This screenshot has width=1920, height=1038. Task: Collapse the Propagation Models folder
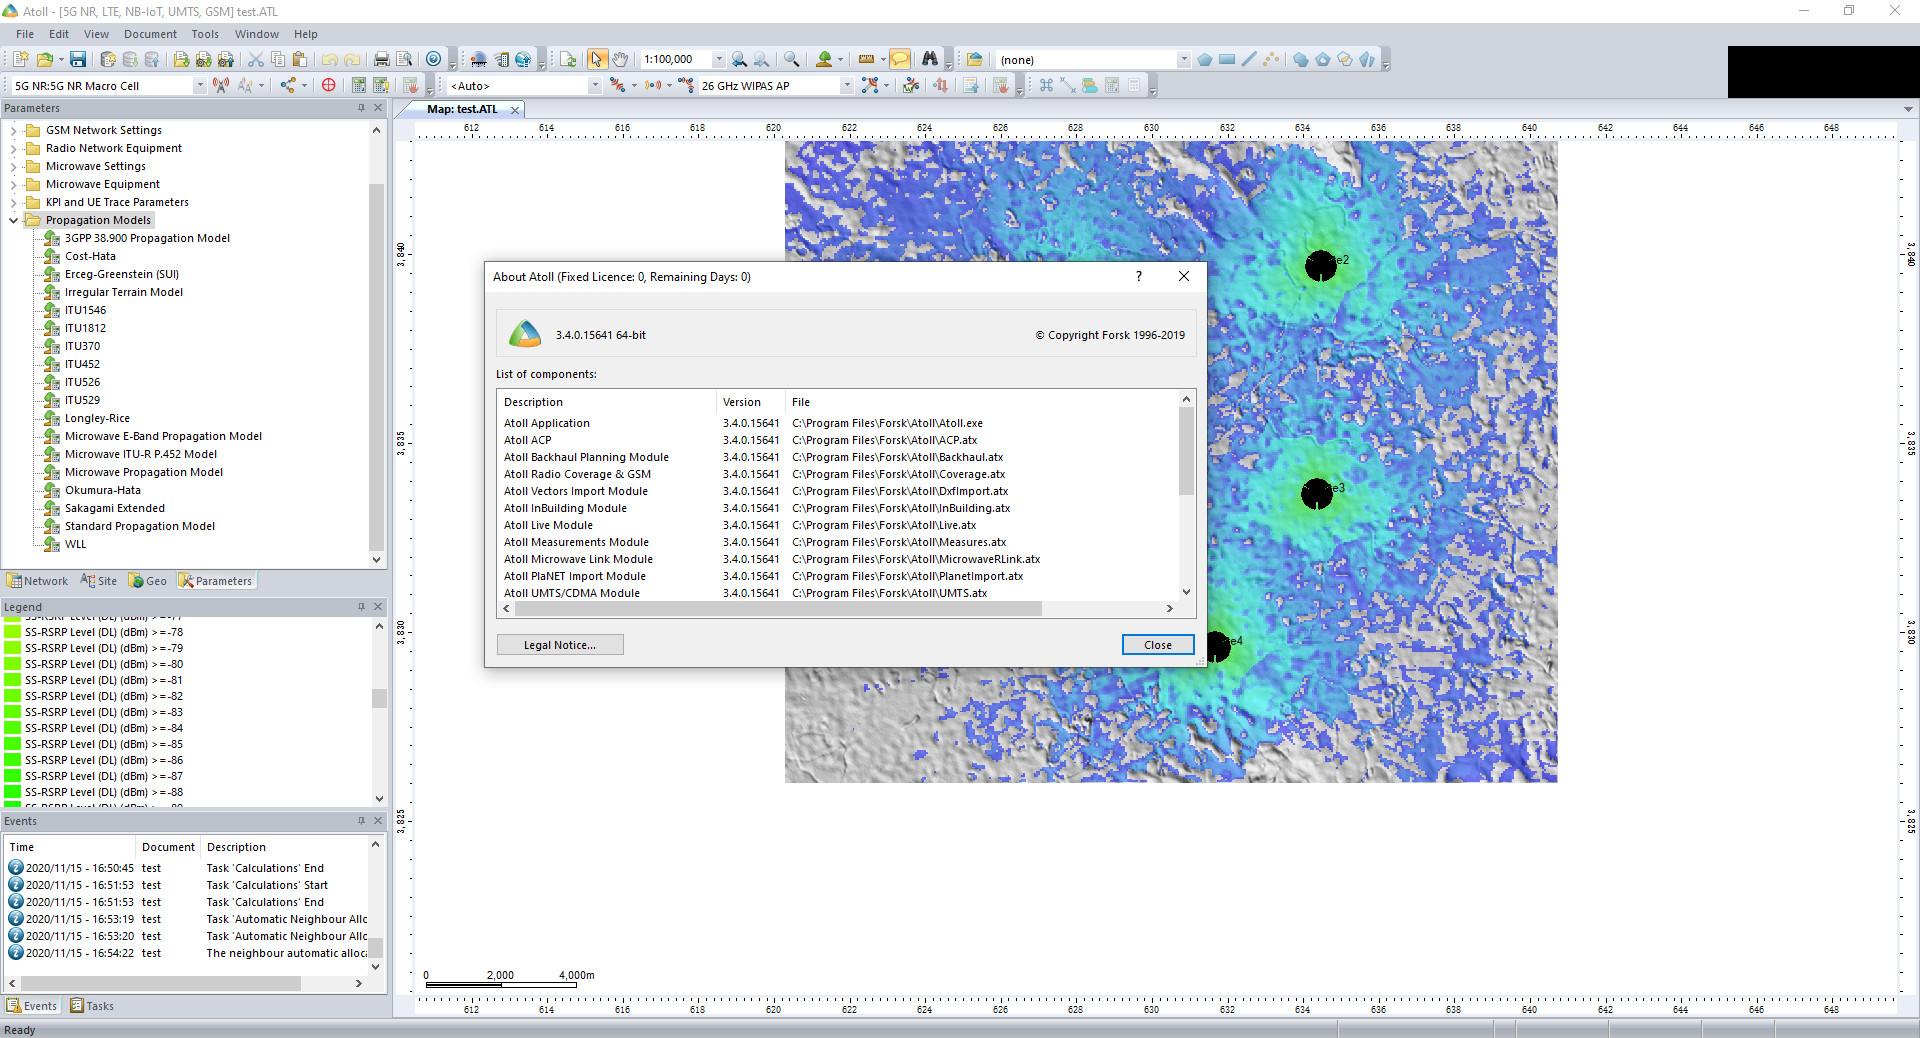coord(14,220)
